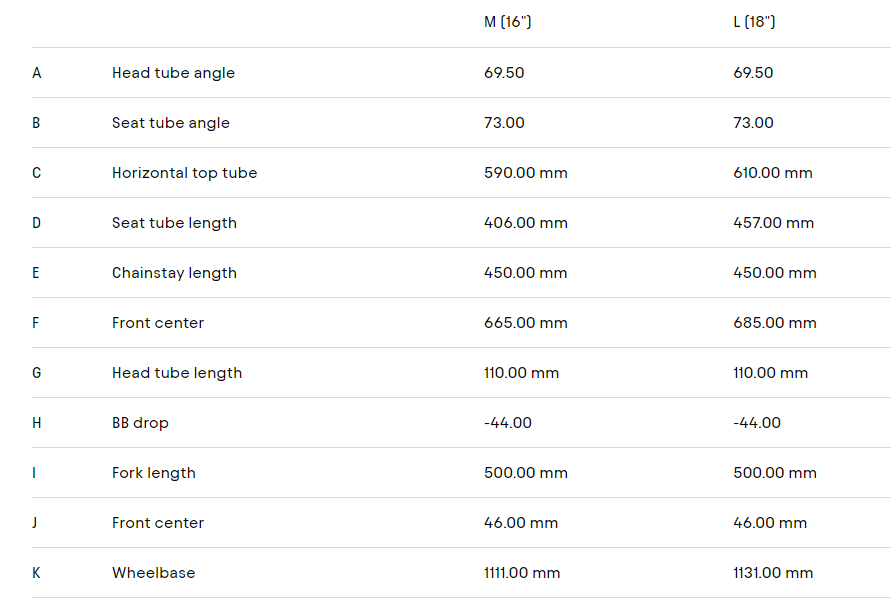Screen dimensions: 891x609
Task: Select the Horizontal top tube label
Action: coord(184,173)
